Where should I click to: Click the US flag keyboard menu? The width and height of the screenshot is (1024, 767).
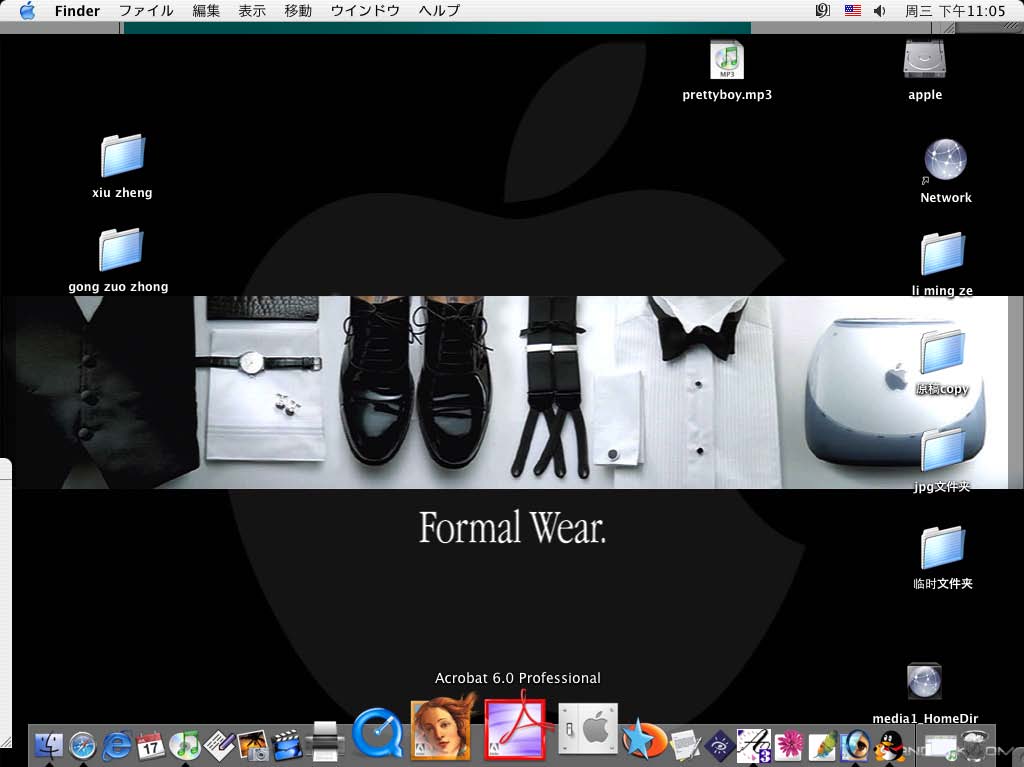click(x=852, y=10)
